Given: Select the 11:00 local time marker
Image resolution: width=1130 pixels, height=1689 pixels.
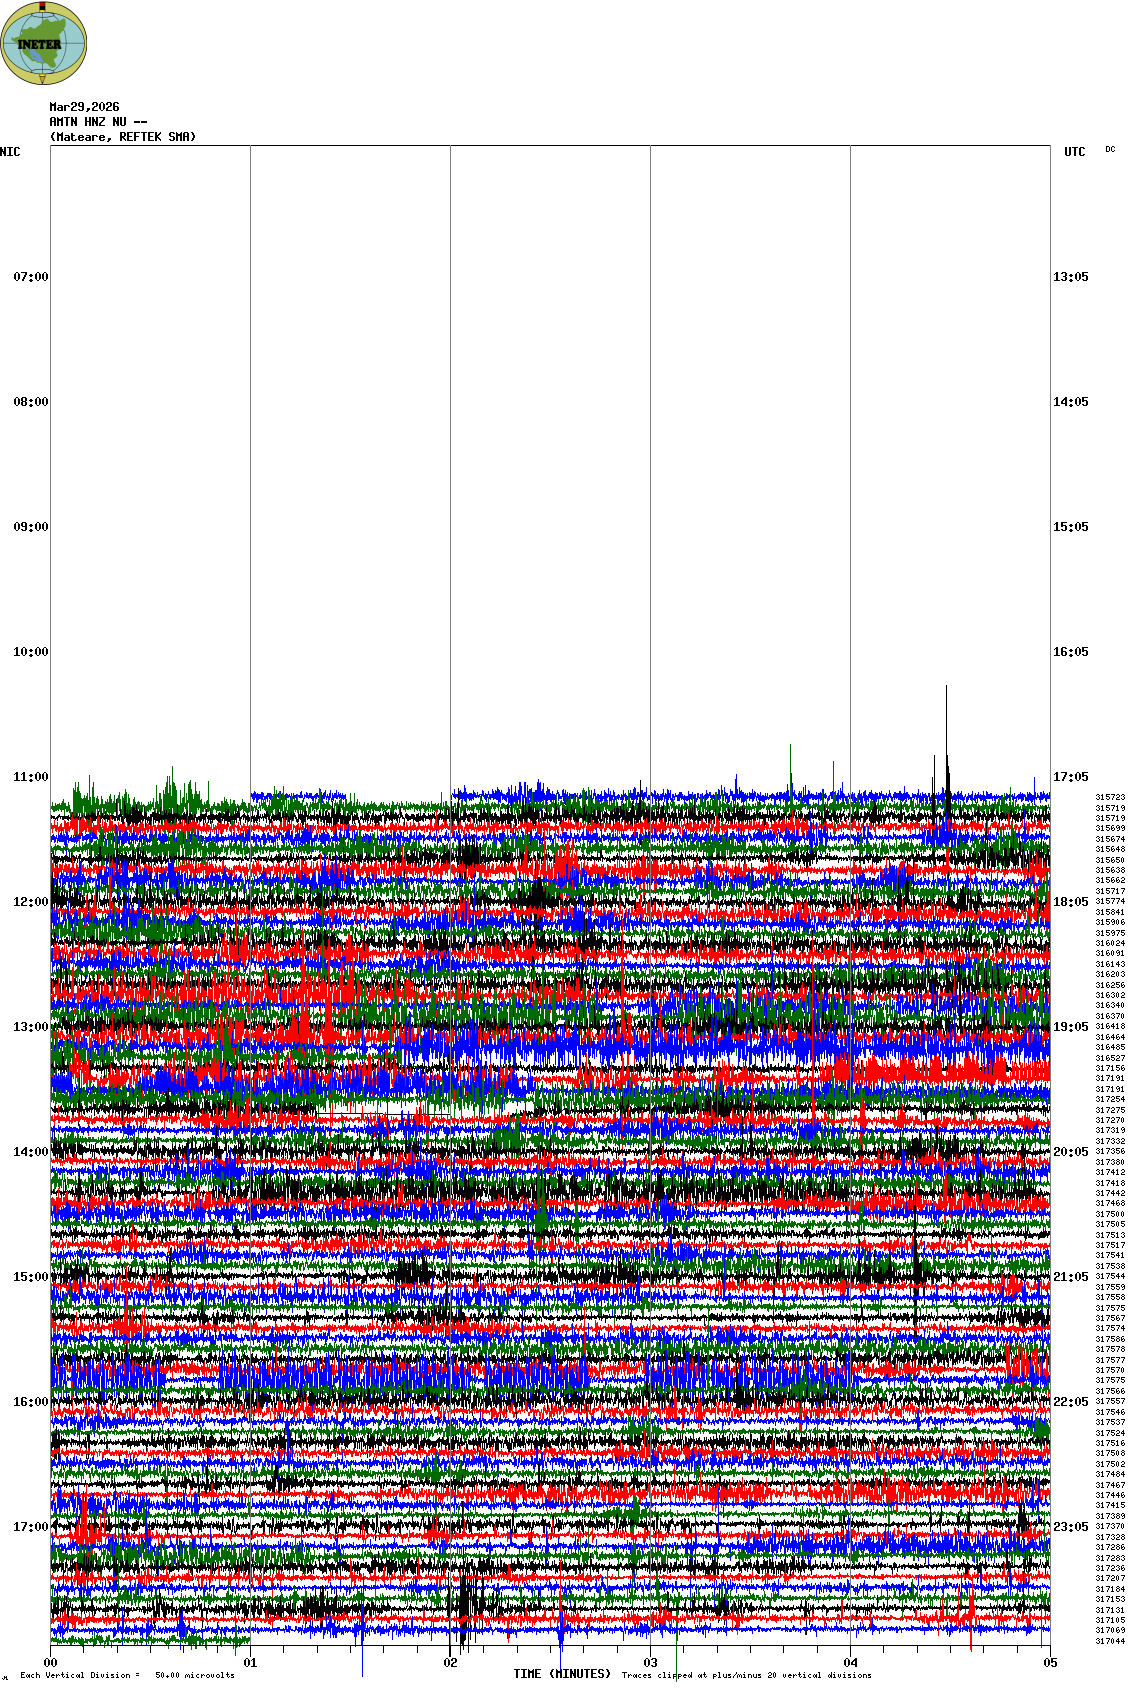Looking at the screenshot, I should [x=30, y=777].
